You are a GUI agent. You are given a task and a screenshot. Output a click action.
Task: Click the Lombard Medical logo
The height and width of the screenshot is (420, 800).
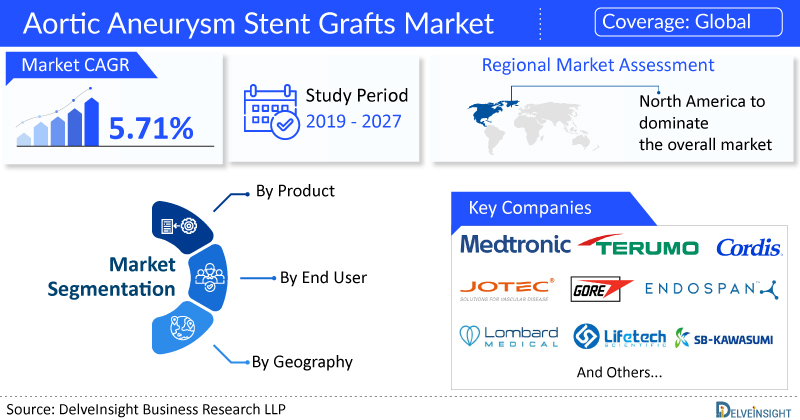(509, 336)
